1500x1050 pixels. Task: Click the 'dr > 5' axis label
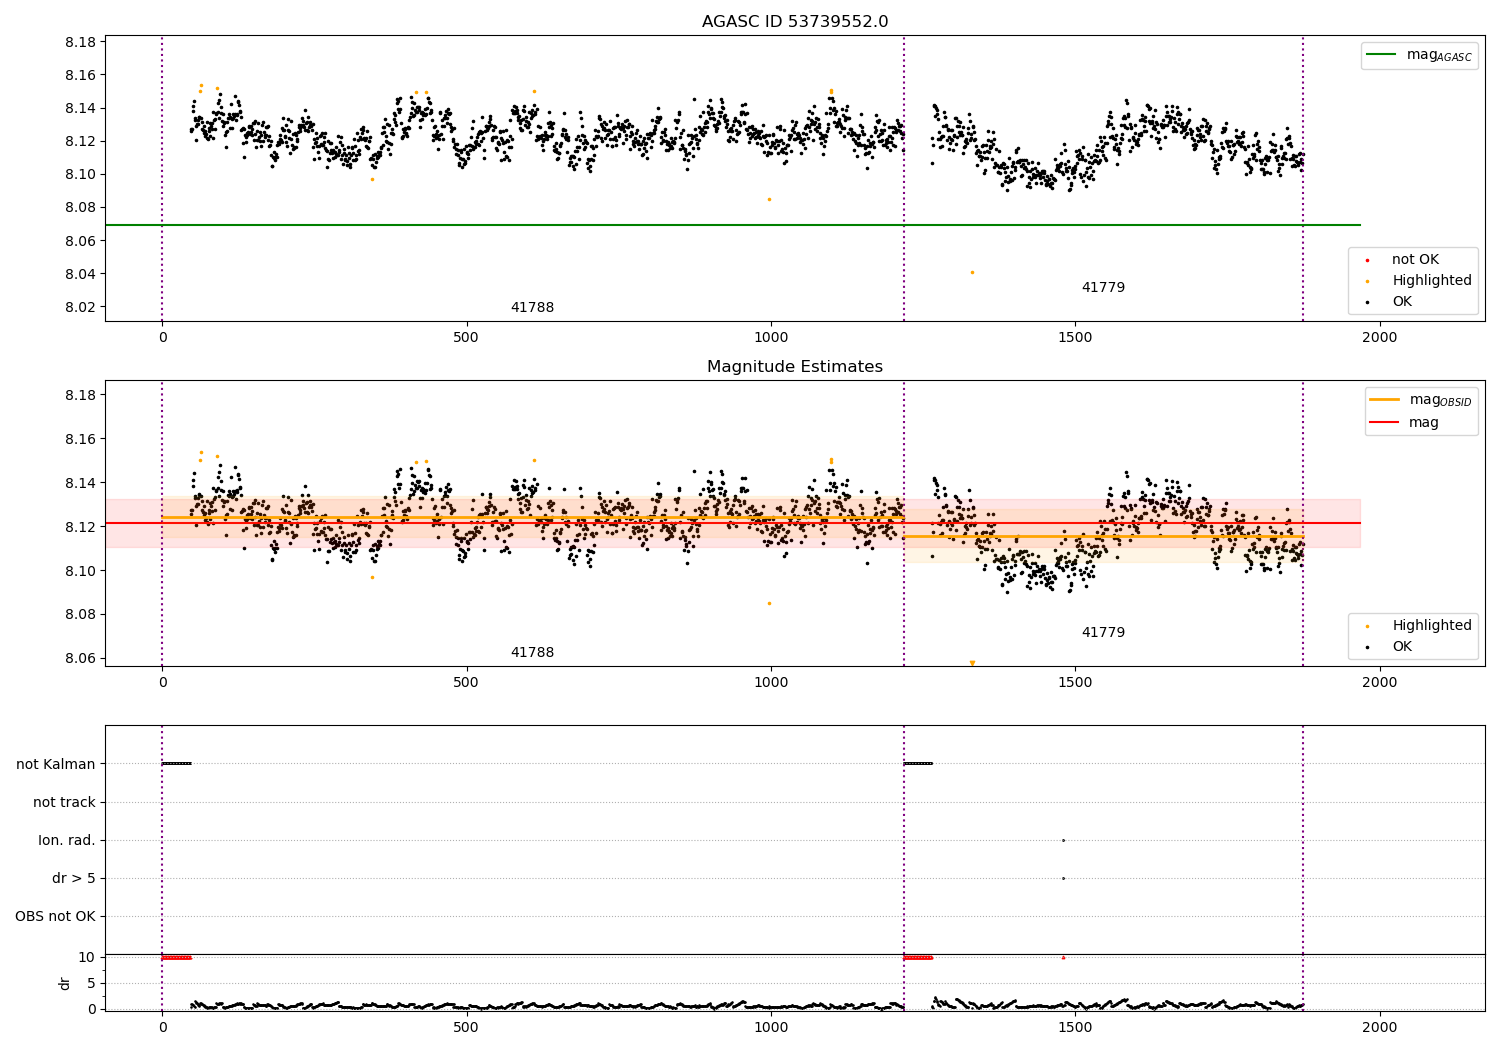click(74, 879)
